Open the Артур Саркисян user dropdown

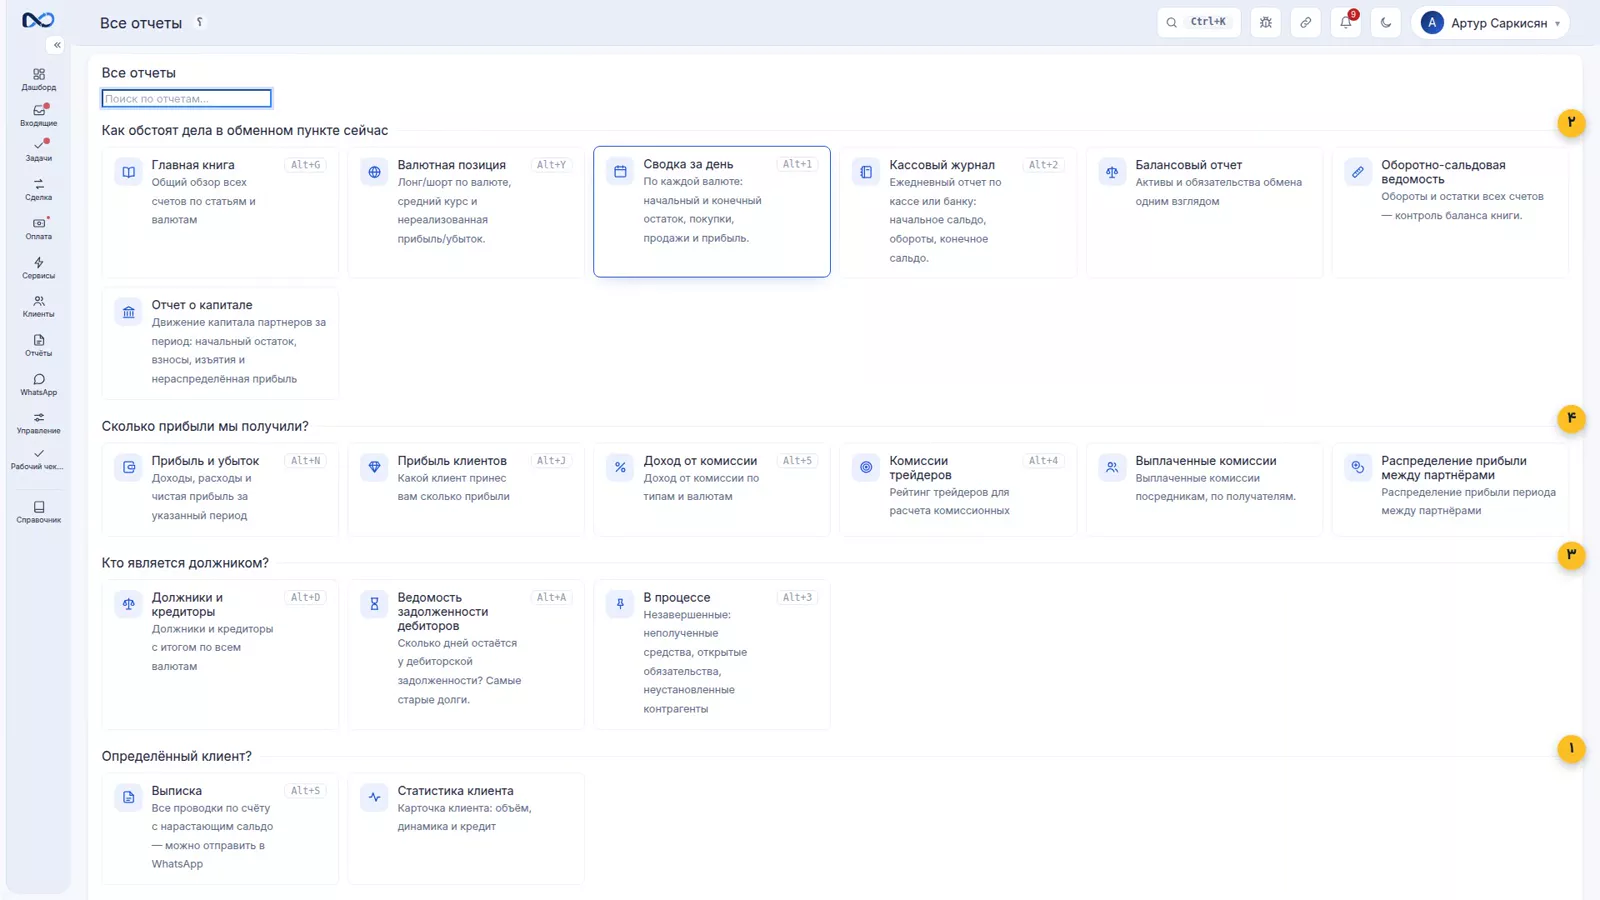tap(1490, 22)
